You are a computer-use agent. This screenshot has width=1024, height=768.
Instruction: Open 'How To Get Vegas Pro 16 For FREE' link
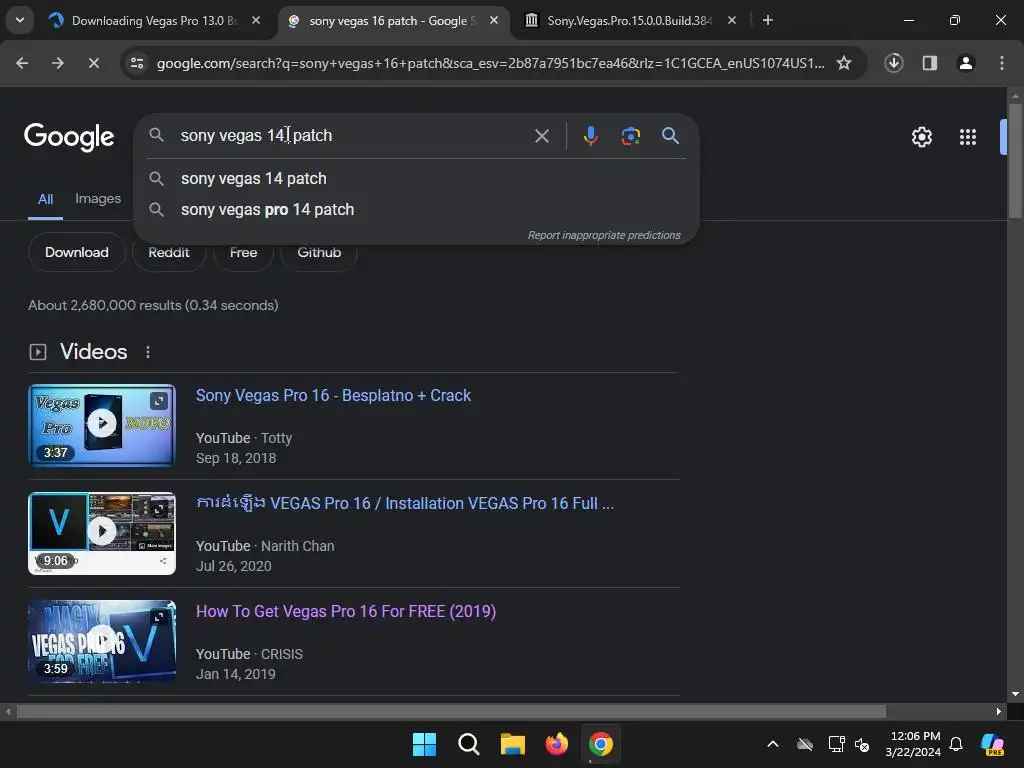346,611
